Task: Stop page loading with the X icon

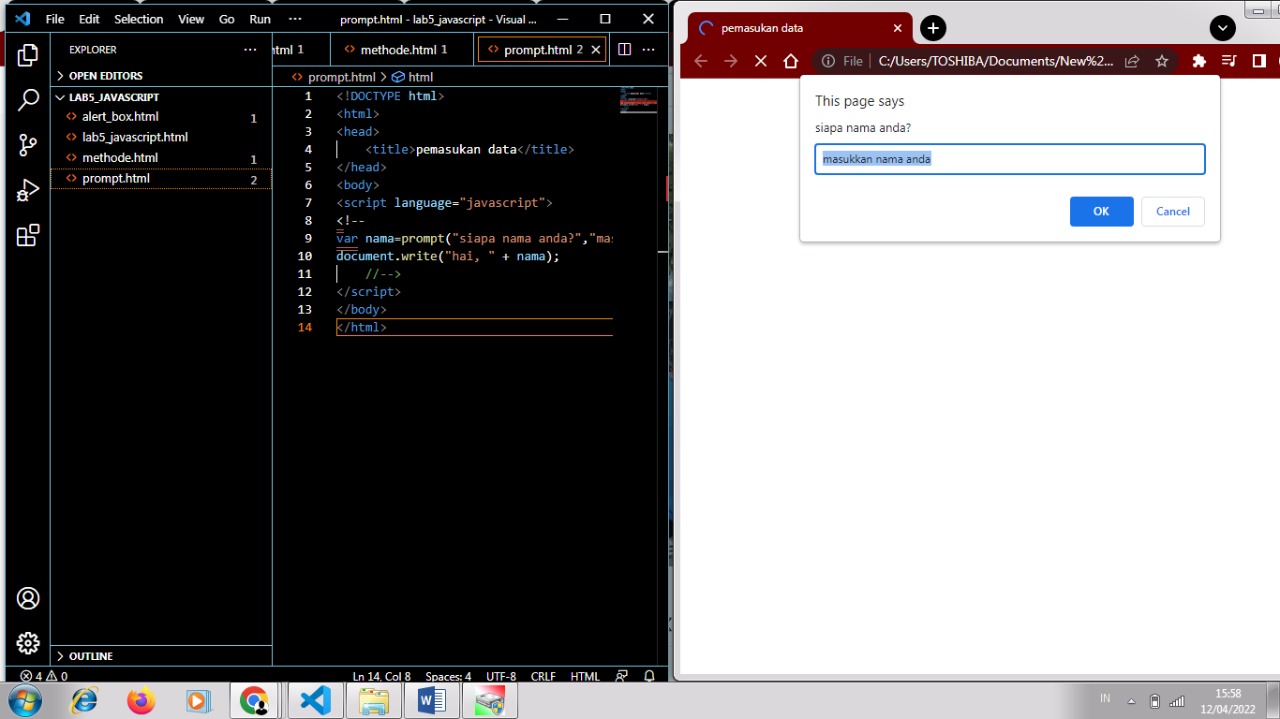Action: pyautogui.click(x=760, y=61)
